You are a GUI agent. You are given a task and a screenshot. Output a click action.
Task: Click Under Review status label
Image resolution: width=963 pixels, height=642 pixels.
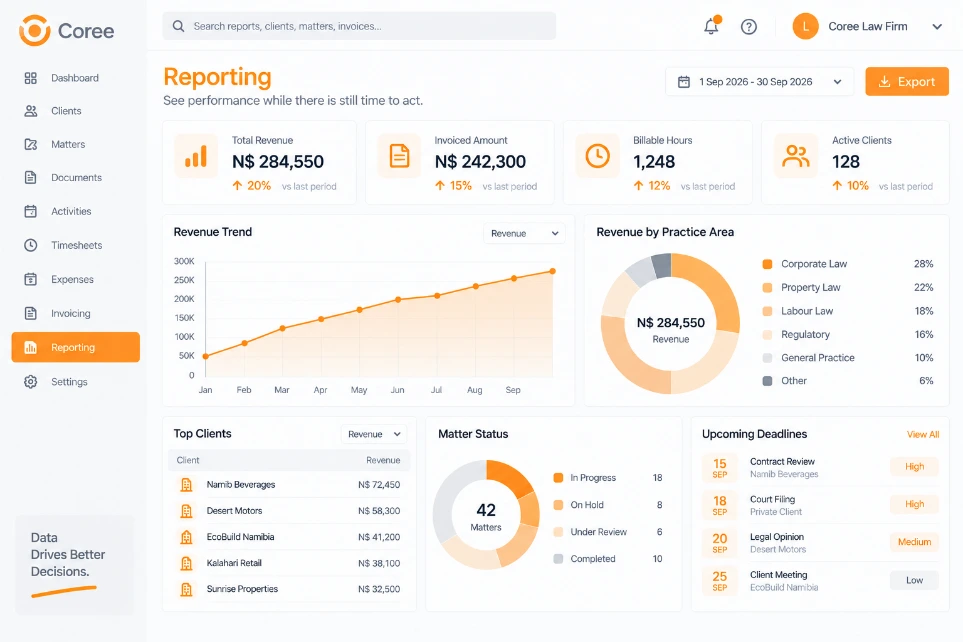pos(598,532)
